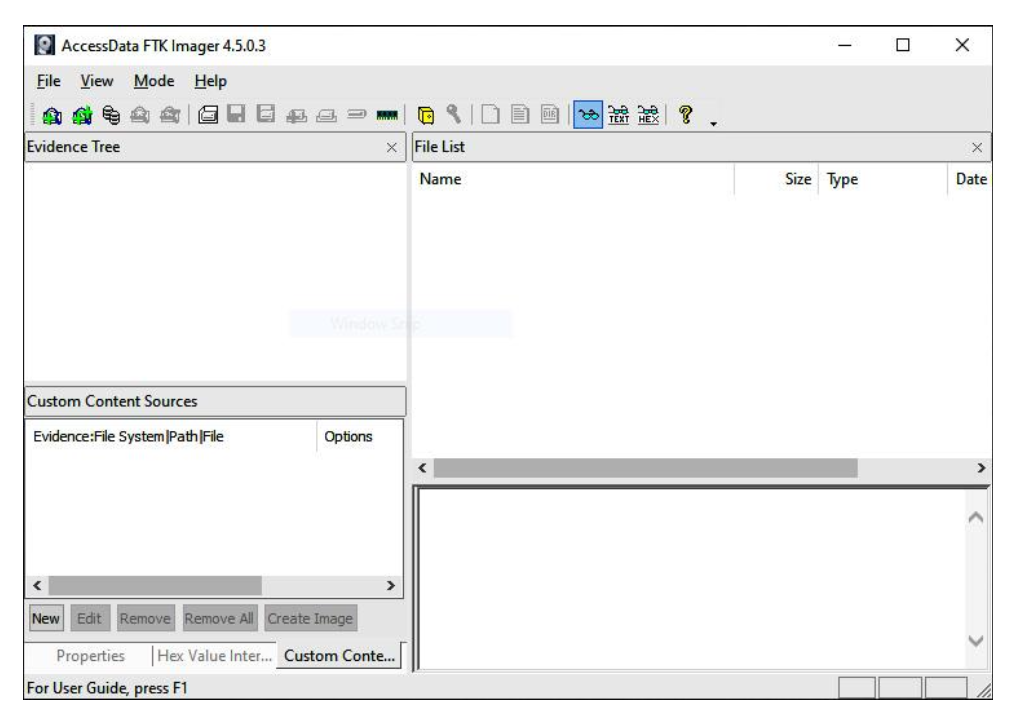The image size is (1010, 714).
Task: Click the Export Files blank page icon
Action: (x=490, y=115)
